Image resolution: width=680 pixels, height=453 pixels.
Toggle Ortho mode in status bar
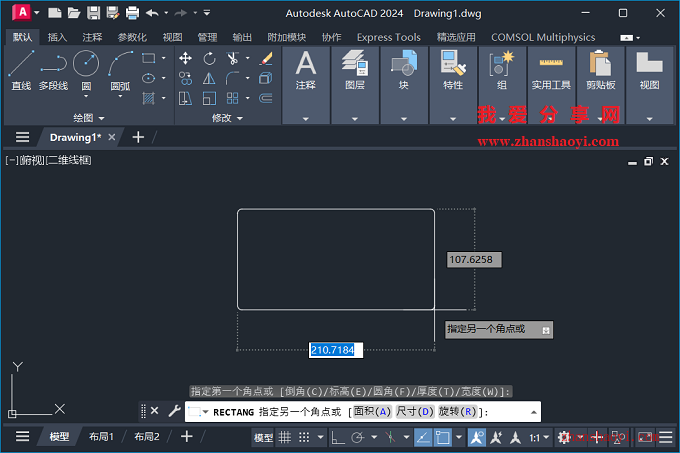pos(338,437)
